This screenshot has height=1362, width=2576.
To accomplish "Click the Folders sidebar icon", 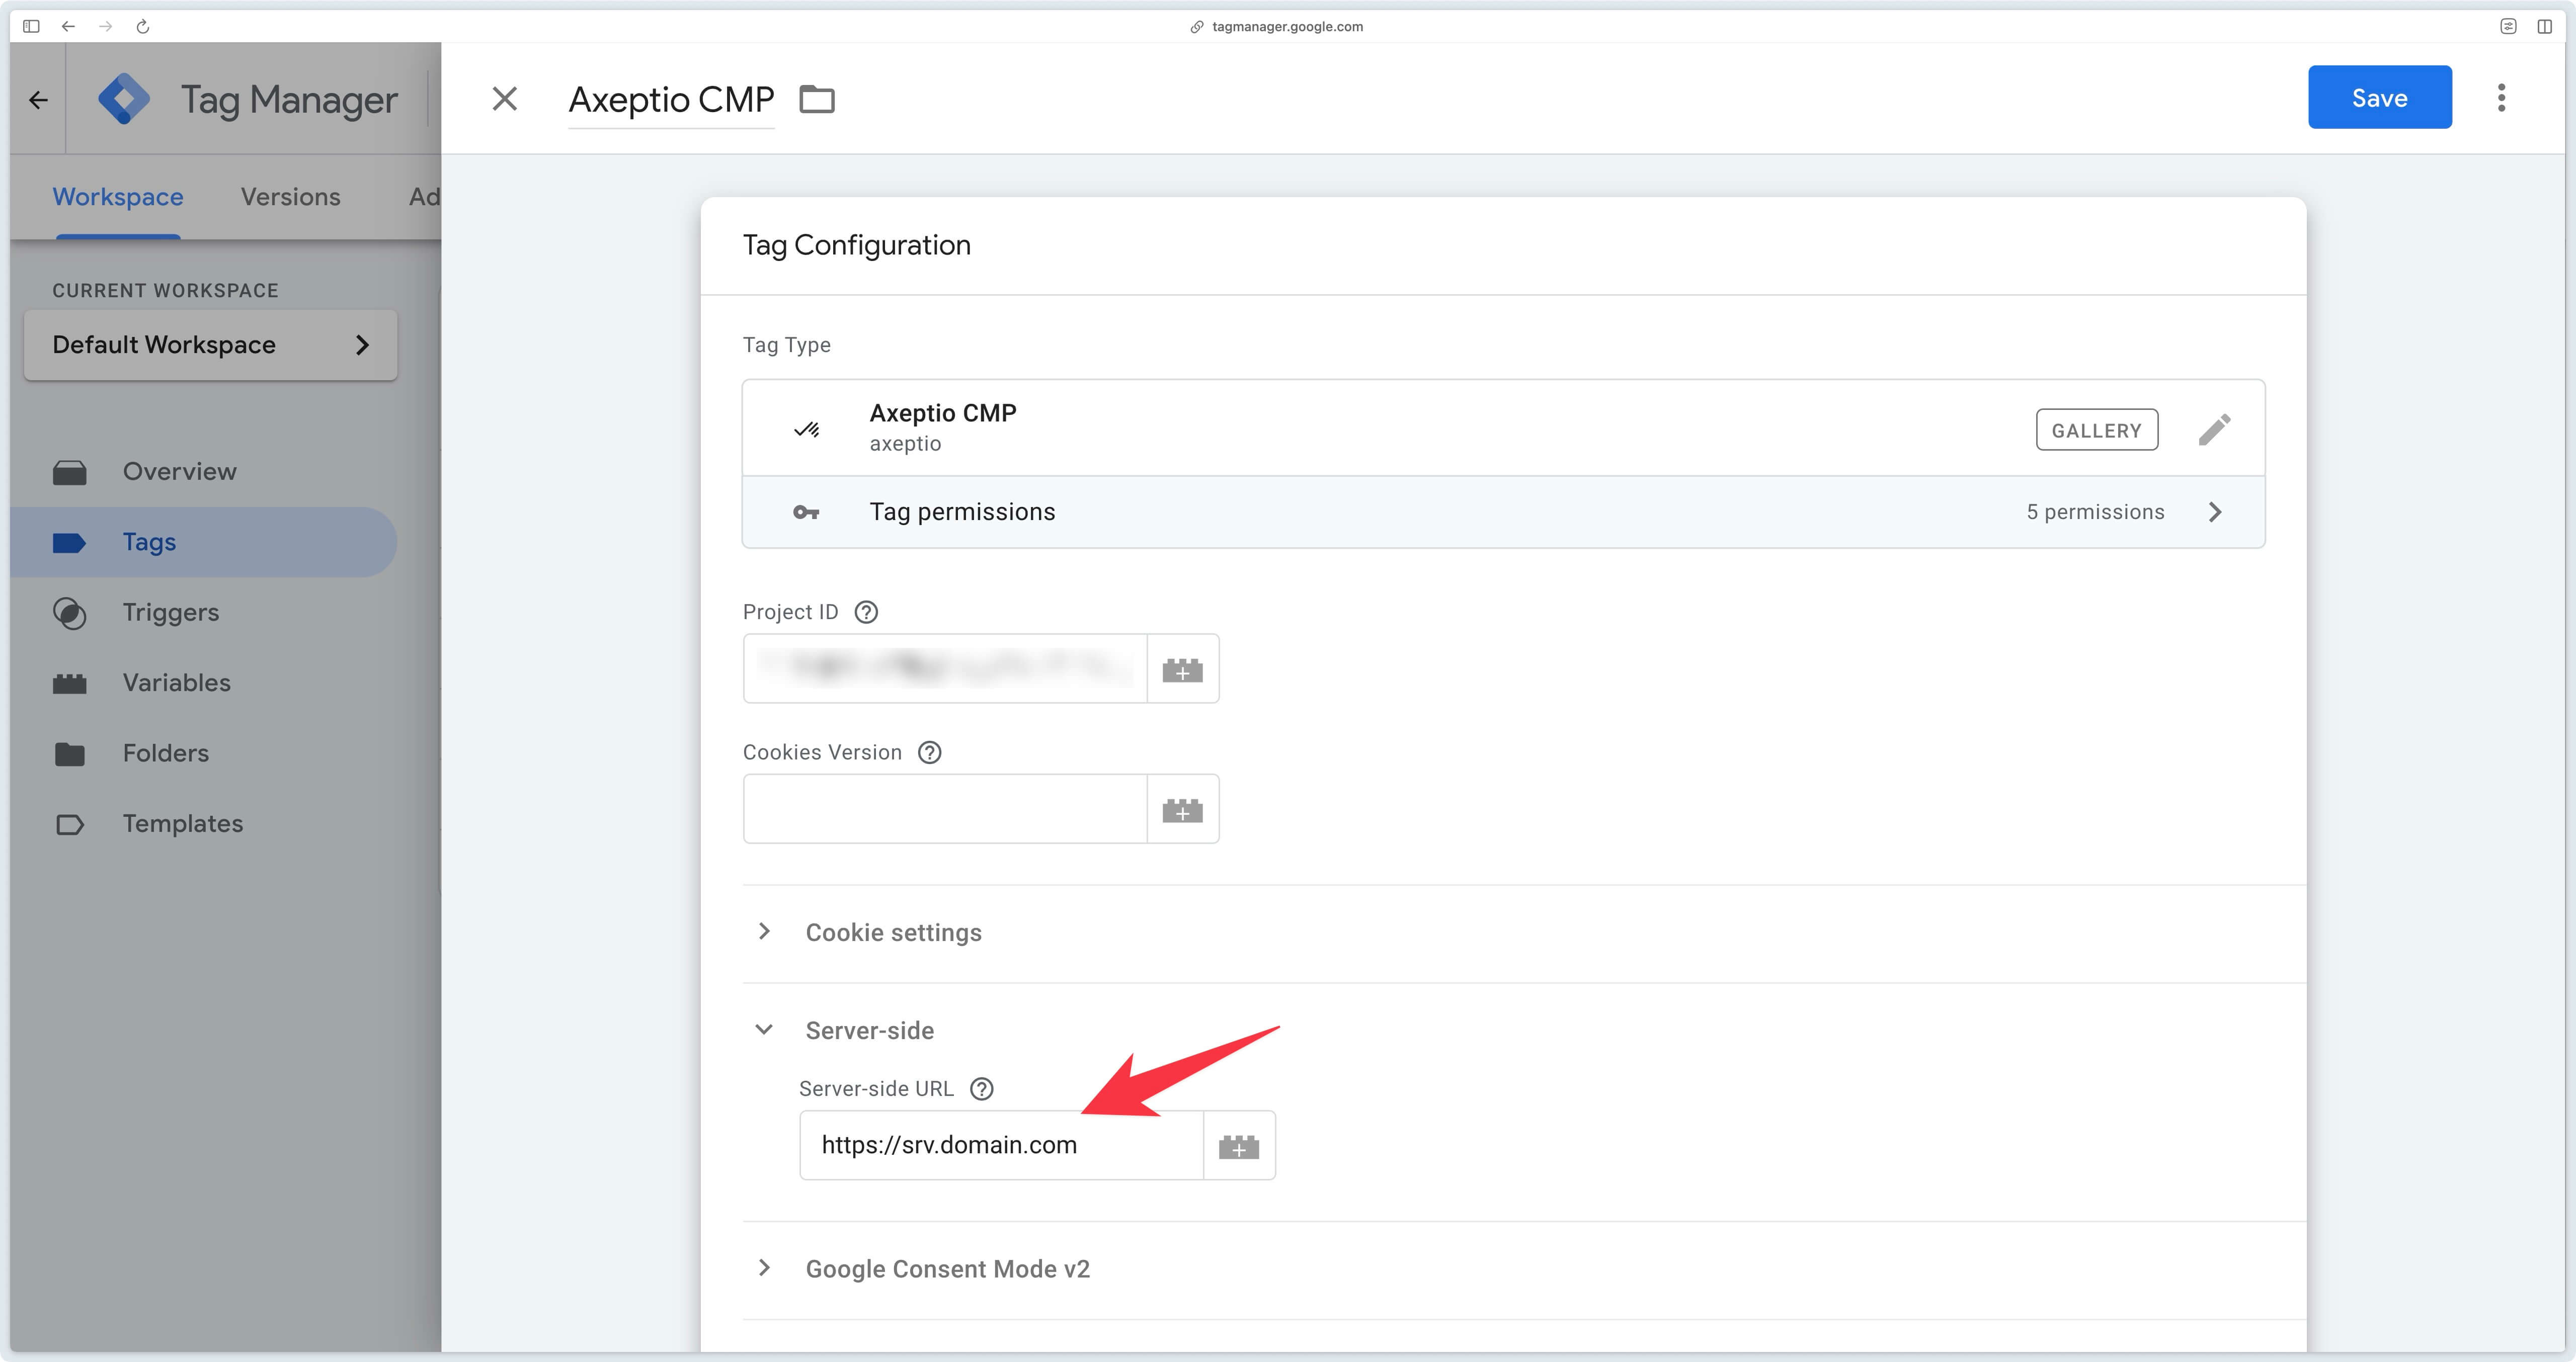I will pos(69,754).
